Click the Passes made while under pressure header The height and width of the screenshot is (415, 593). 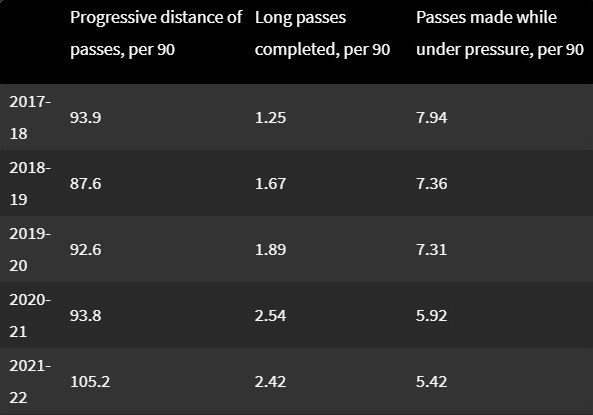pos(500,33)
